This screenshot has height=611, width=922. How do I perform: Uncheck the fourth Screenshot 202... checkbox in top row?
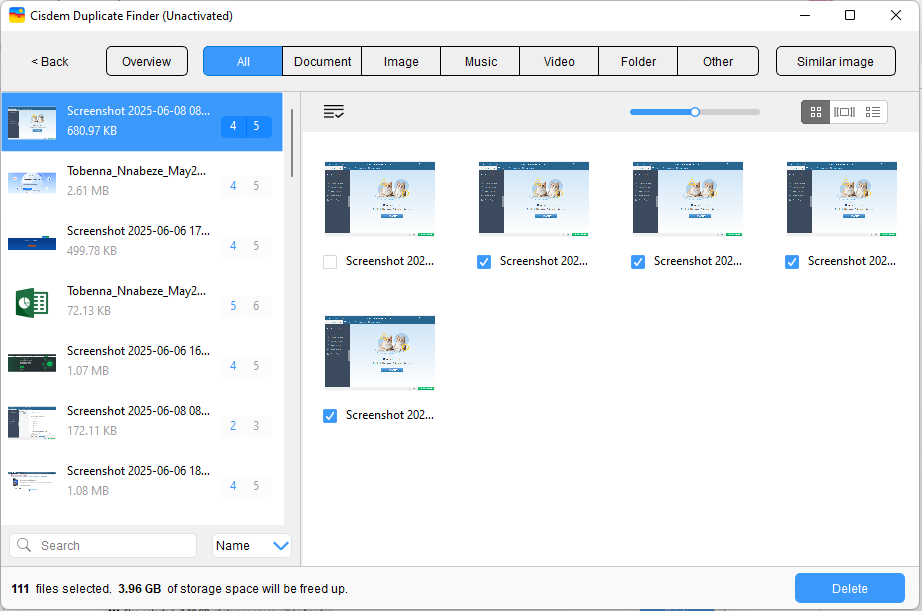click(x=792, y=262)
